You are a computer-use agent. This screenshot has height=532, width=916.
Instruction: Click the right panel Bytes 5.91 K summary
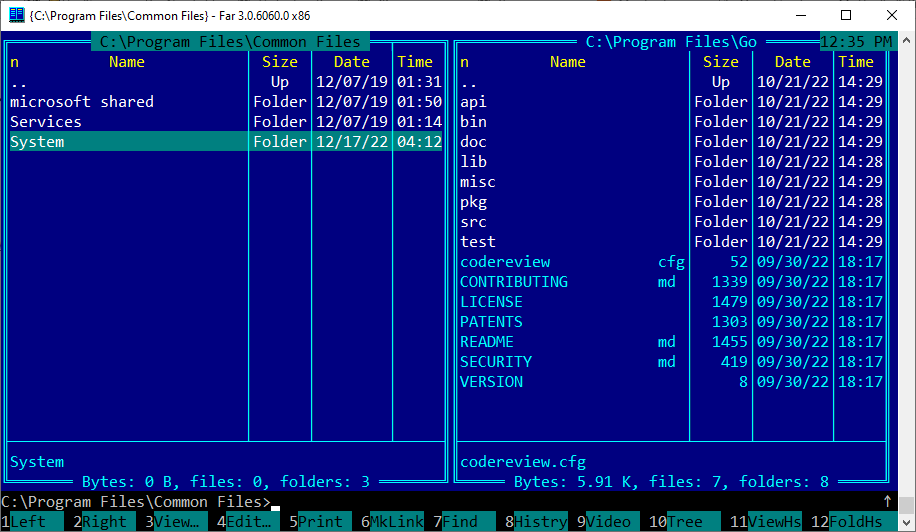pos(671,482)
